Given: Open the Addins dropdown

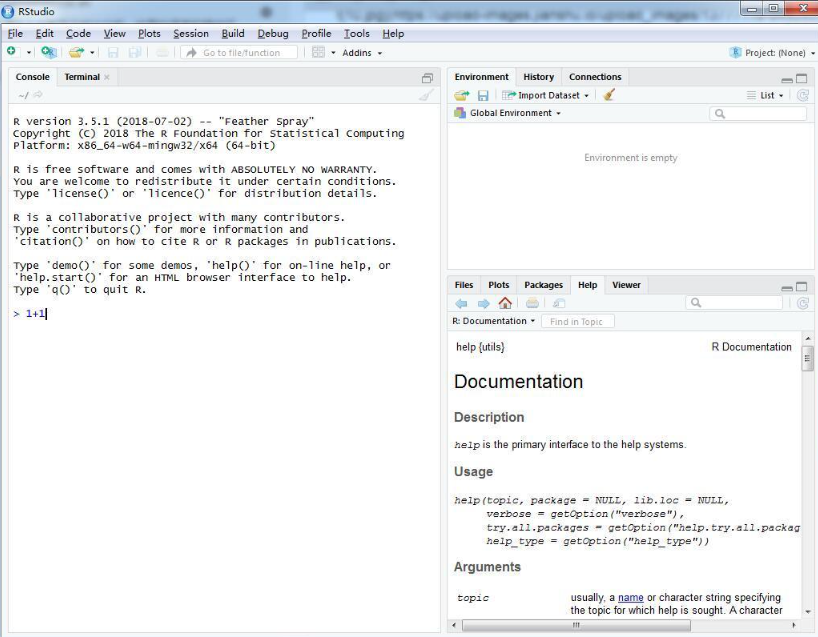Looking at the screenshot, I should 362,53.
